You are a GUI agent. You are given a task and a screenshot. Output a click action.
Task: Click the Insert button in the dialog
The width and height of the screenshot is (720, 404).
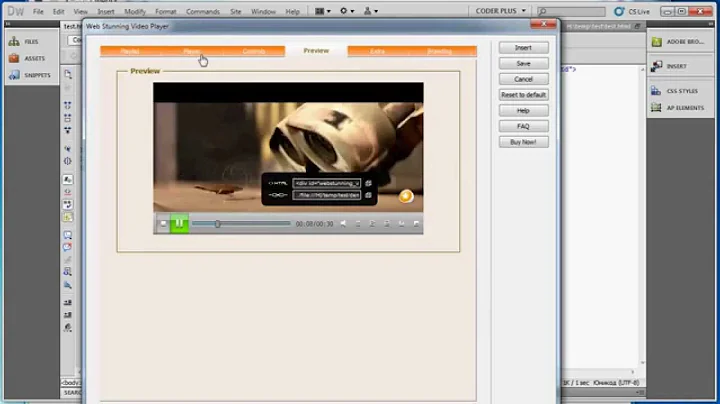[x=523, y=48]
